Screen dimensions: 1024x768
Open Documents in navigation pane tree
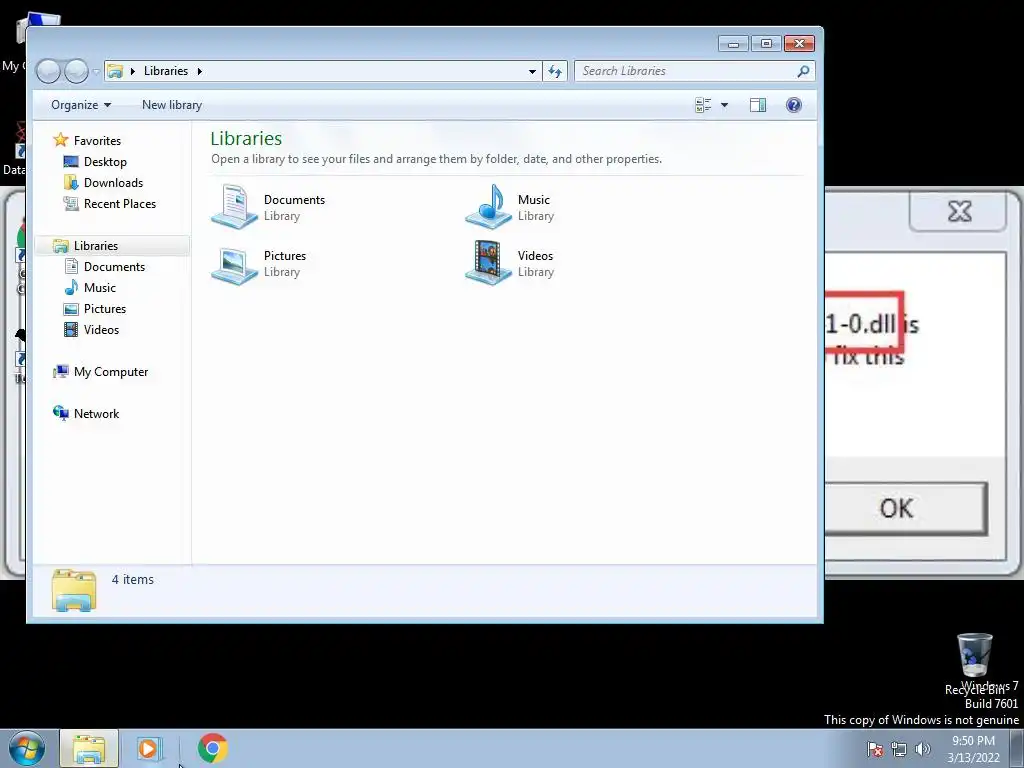tap(114, 266)
